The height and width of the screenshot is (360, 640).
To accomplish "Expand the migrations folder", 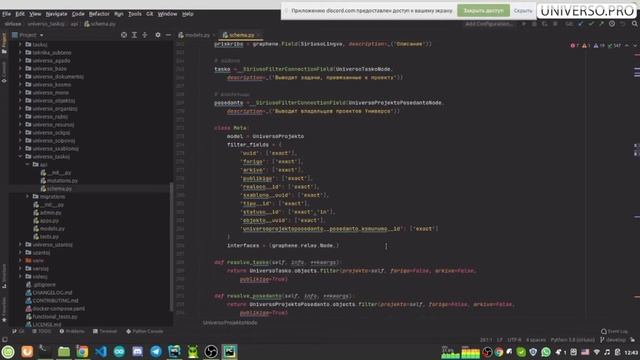I will [x=28, y=196].
